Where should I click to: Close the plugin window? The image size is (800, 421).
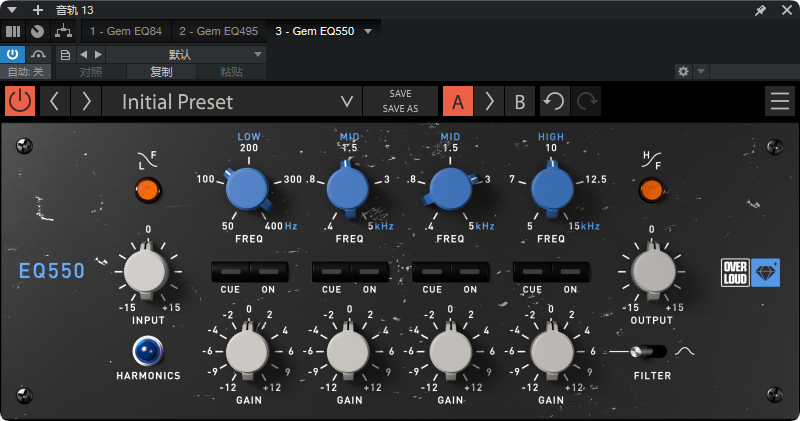787,10
